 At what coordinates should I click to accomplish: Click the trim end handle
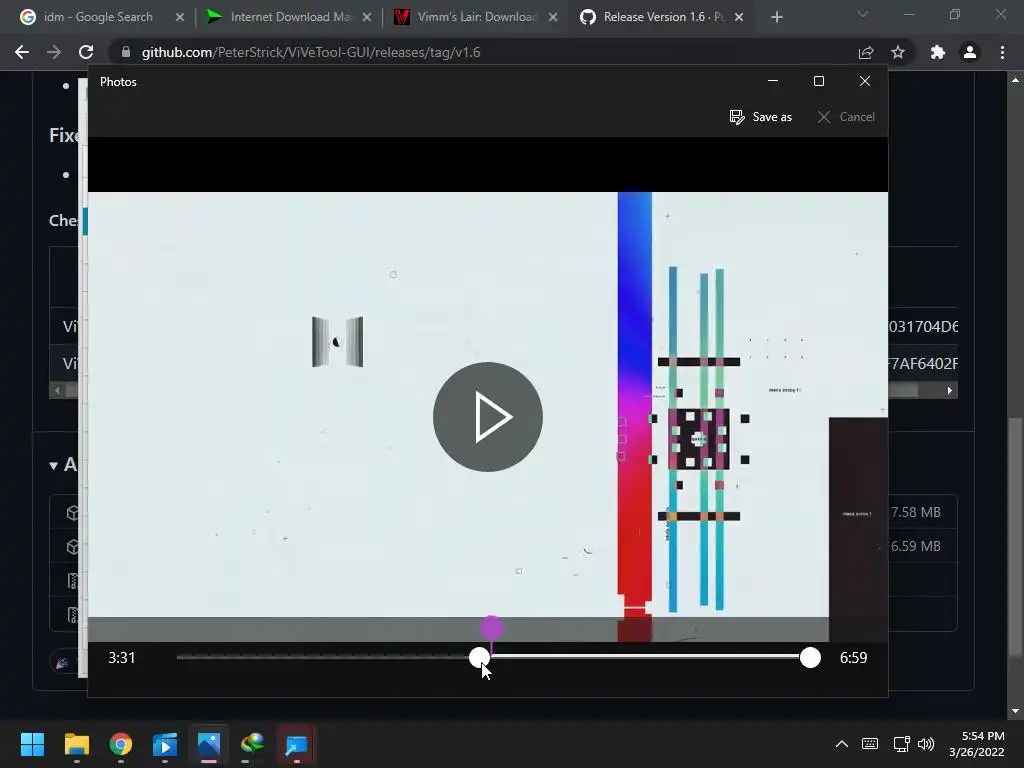[x=810, y=658]
